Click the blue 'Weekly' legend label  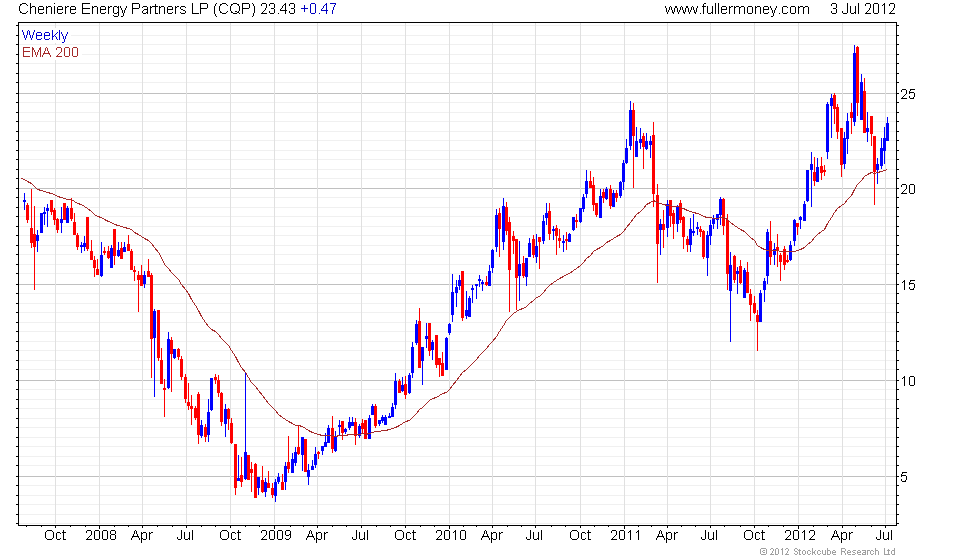(x=44, y=36)
